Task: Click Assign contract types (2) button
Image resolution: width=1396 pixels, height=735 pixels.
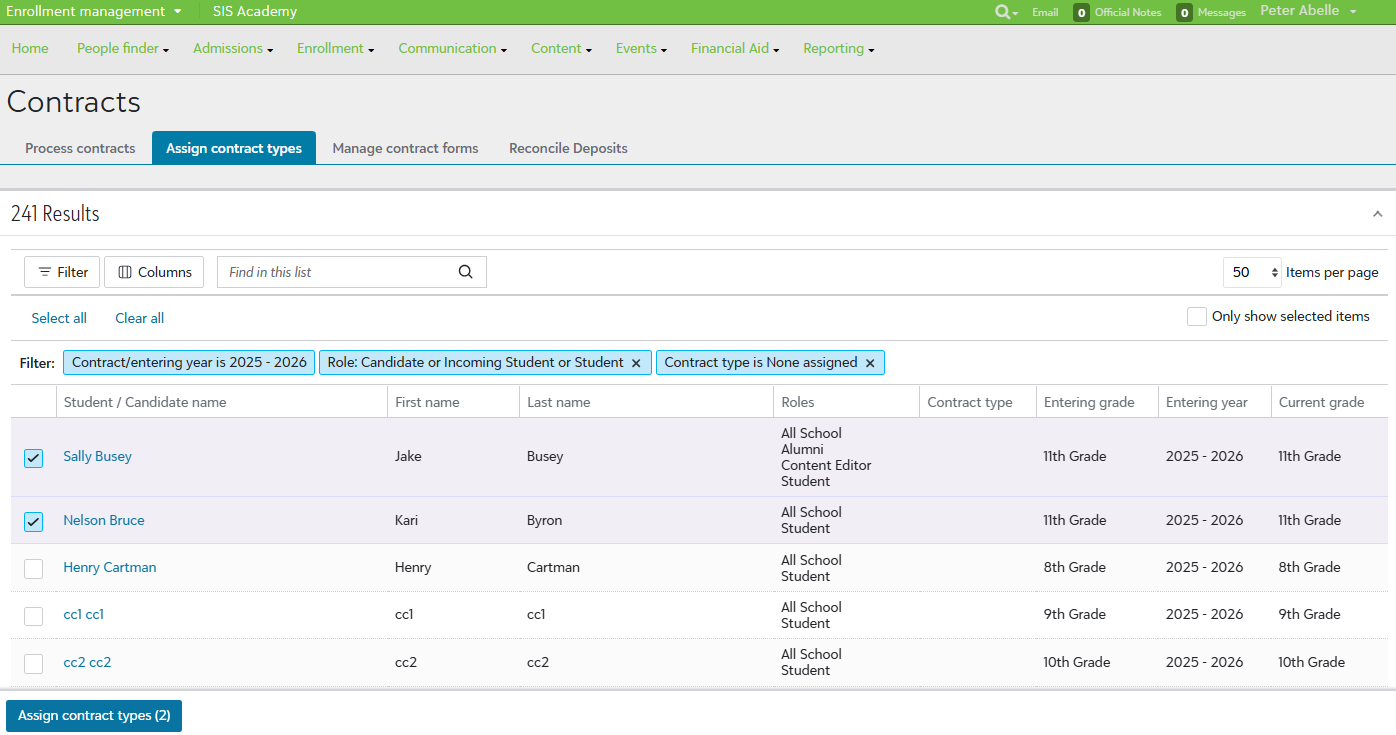Action: (94, 716)
